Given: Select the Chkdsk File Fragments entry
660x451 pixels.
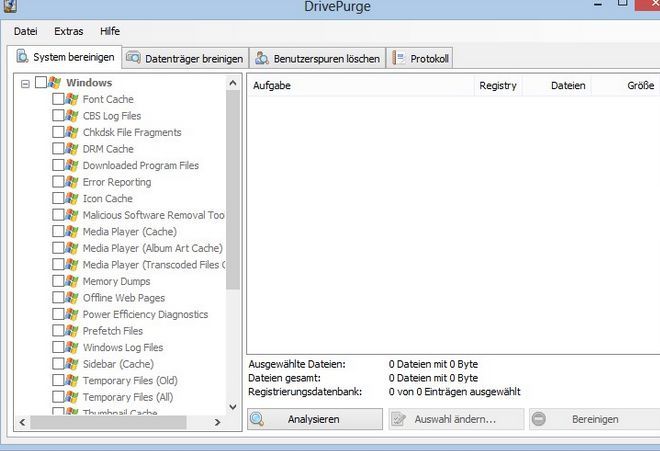Looking at the screenshot, I should pyautogui.click(x=132, y=132).
